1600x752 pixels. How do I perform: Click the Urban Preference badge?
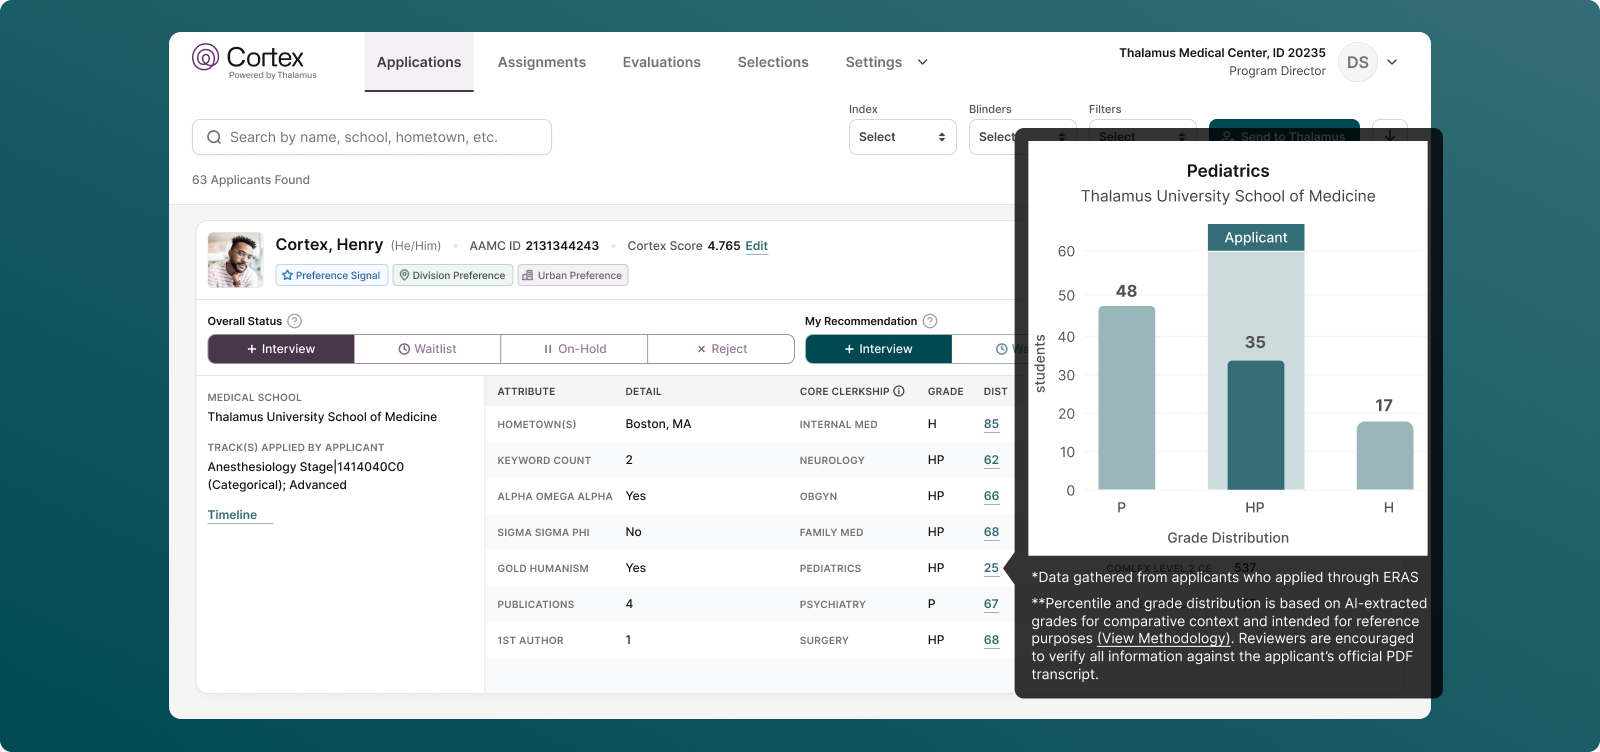(x=573, y=275)
